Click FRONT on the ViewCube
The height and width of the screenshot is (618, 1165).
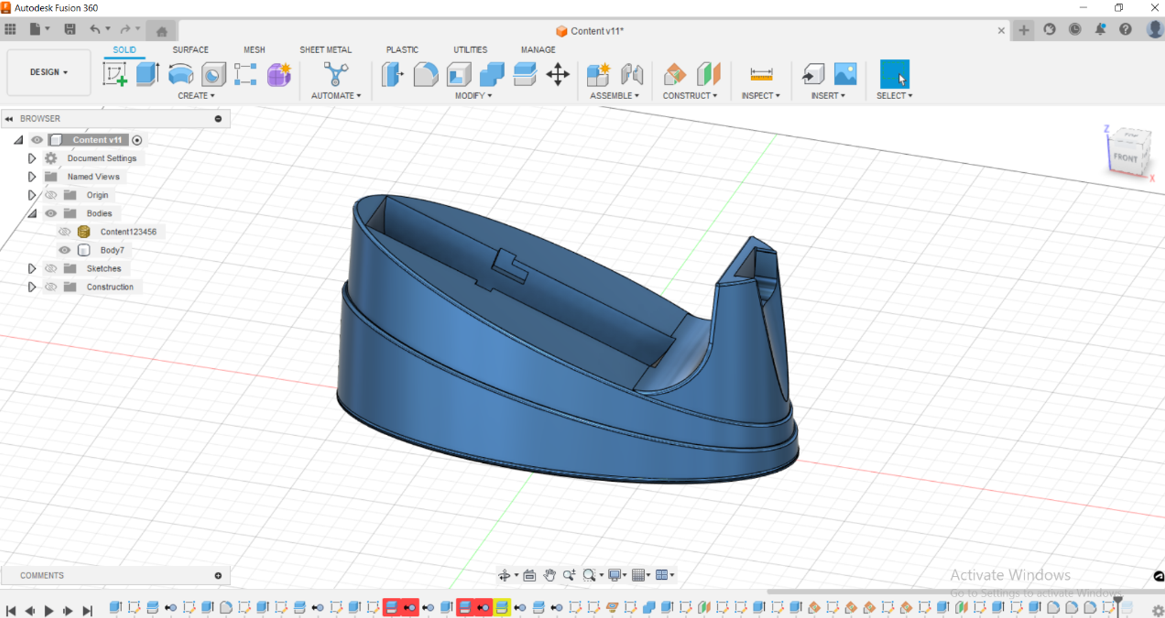(x=1127, y=156)
